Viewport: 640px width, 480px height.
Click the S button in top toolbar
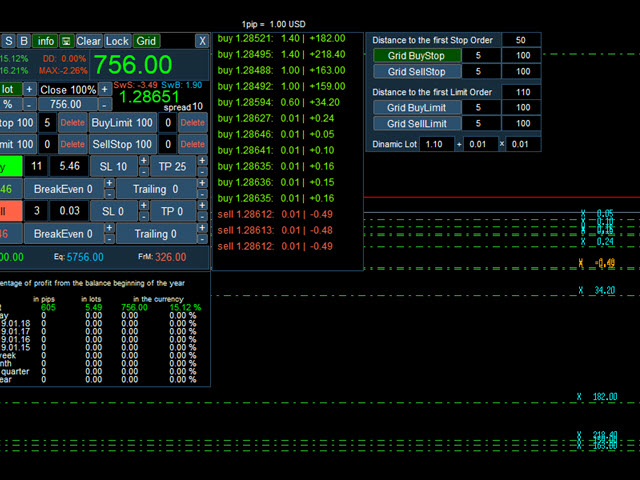(9, 41)
